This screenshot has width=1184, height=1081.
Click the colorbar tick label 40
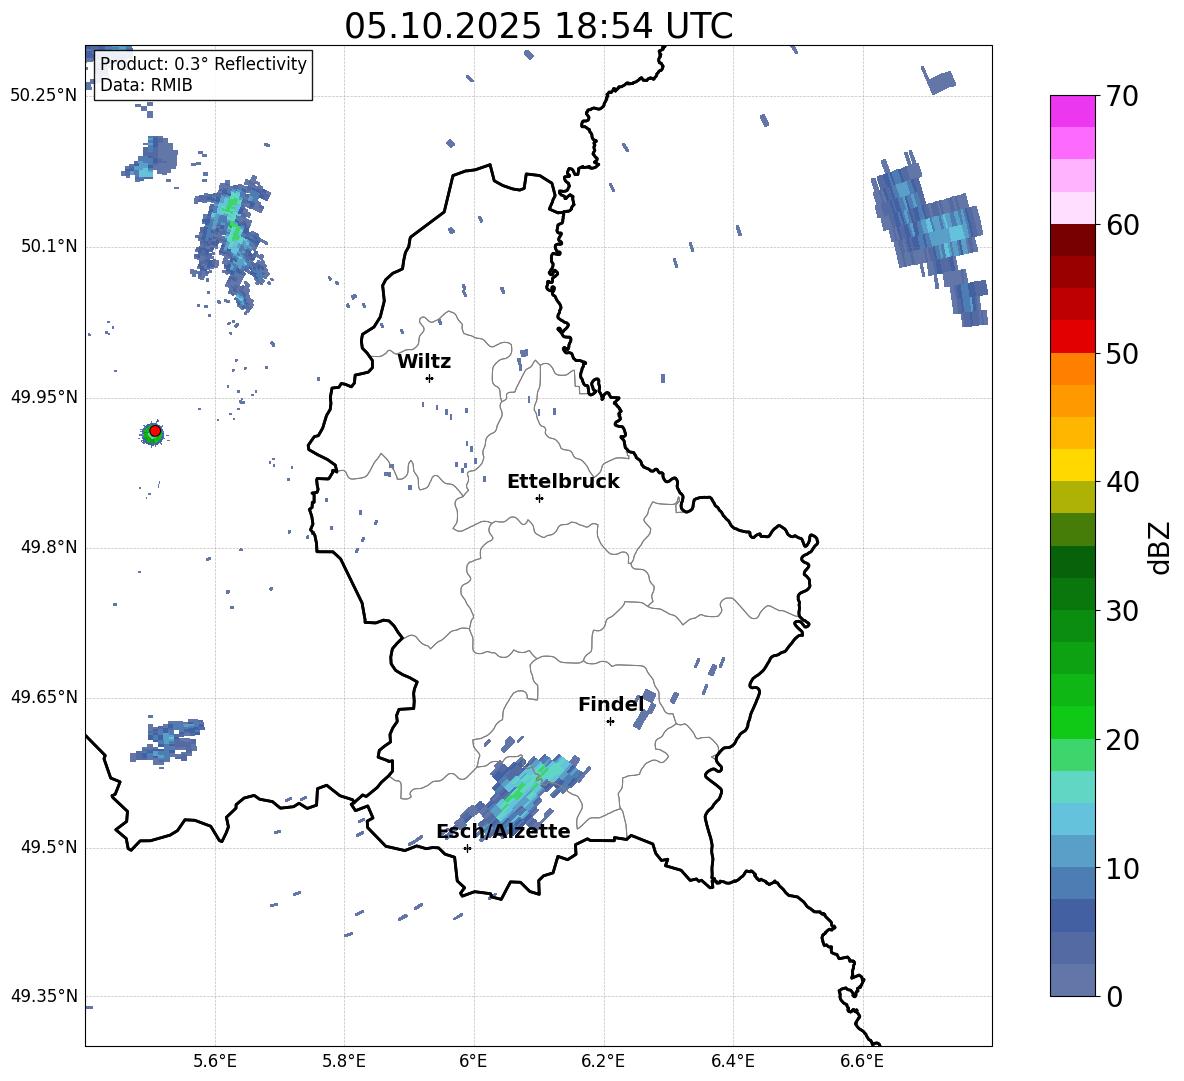click(1122, 482)
